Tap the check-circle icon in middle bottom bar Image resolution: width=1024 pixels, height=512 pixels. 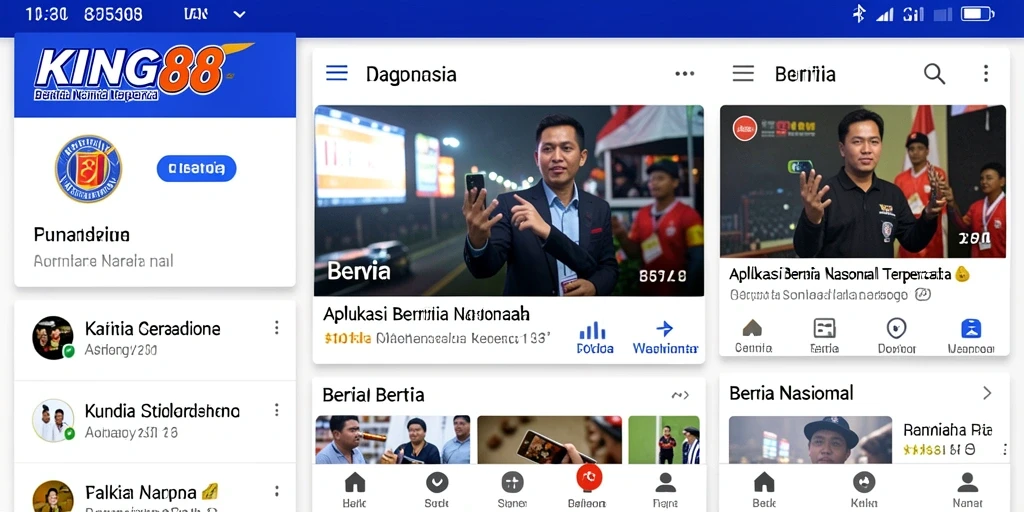coord(437,483)
